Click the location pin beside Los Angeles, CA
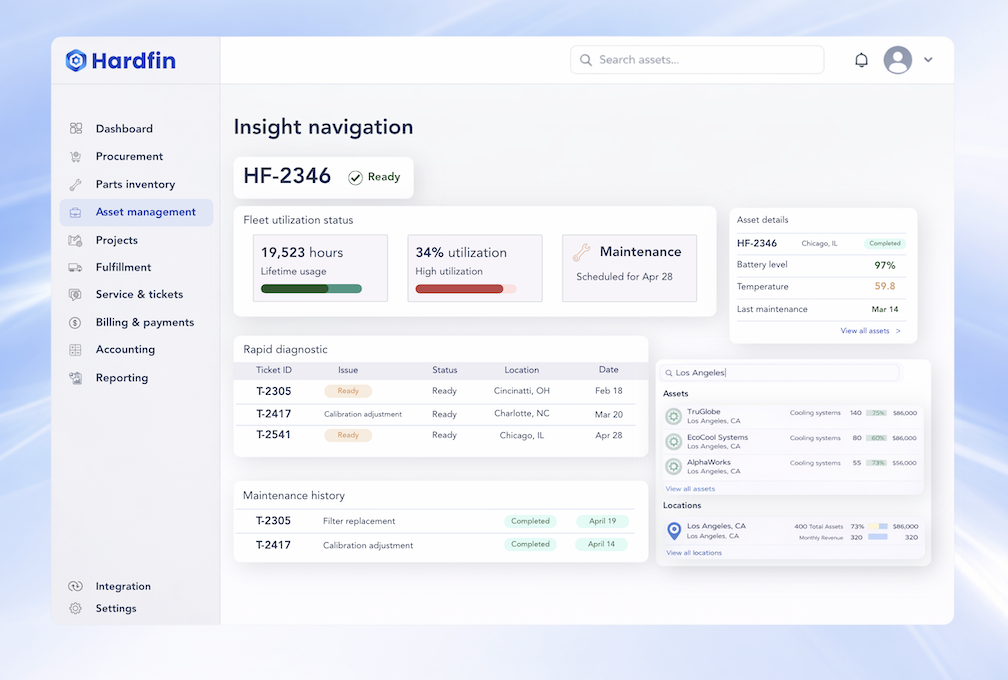1008x680 pixels. pos(673,529)
